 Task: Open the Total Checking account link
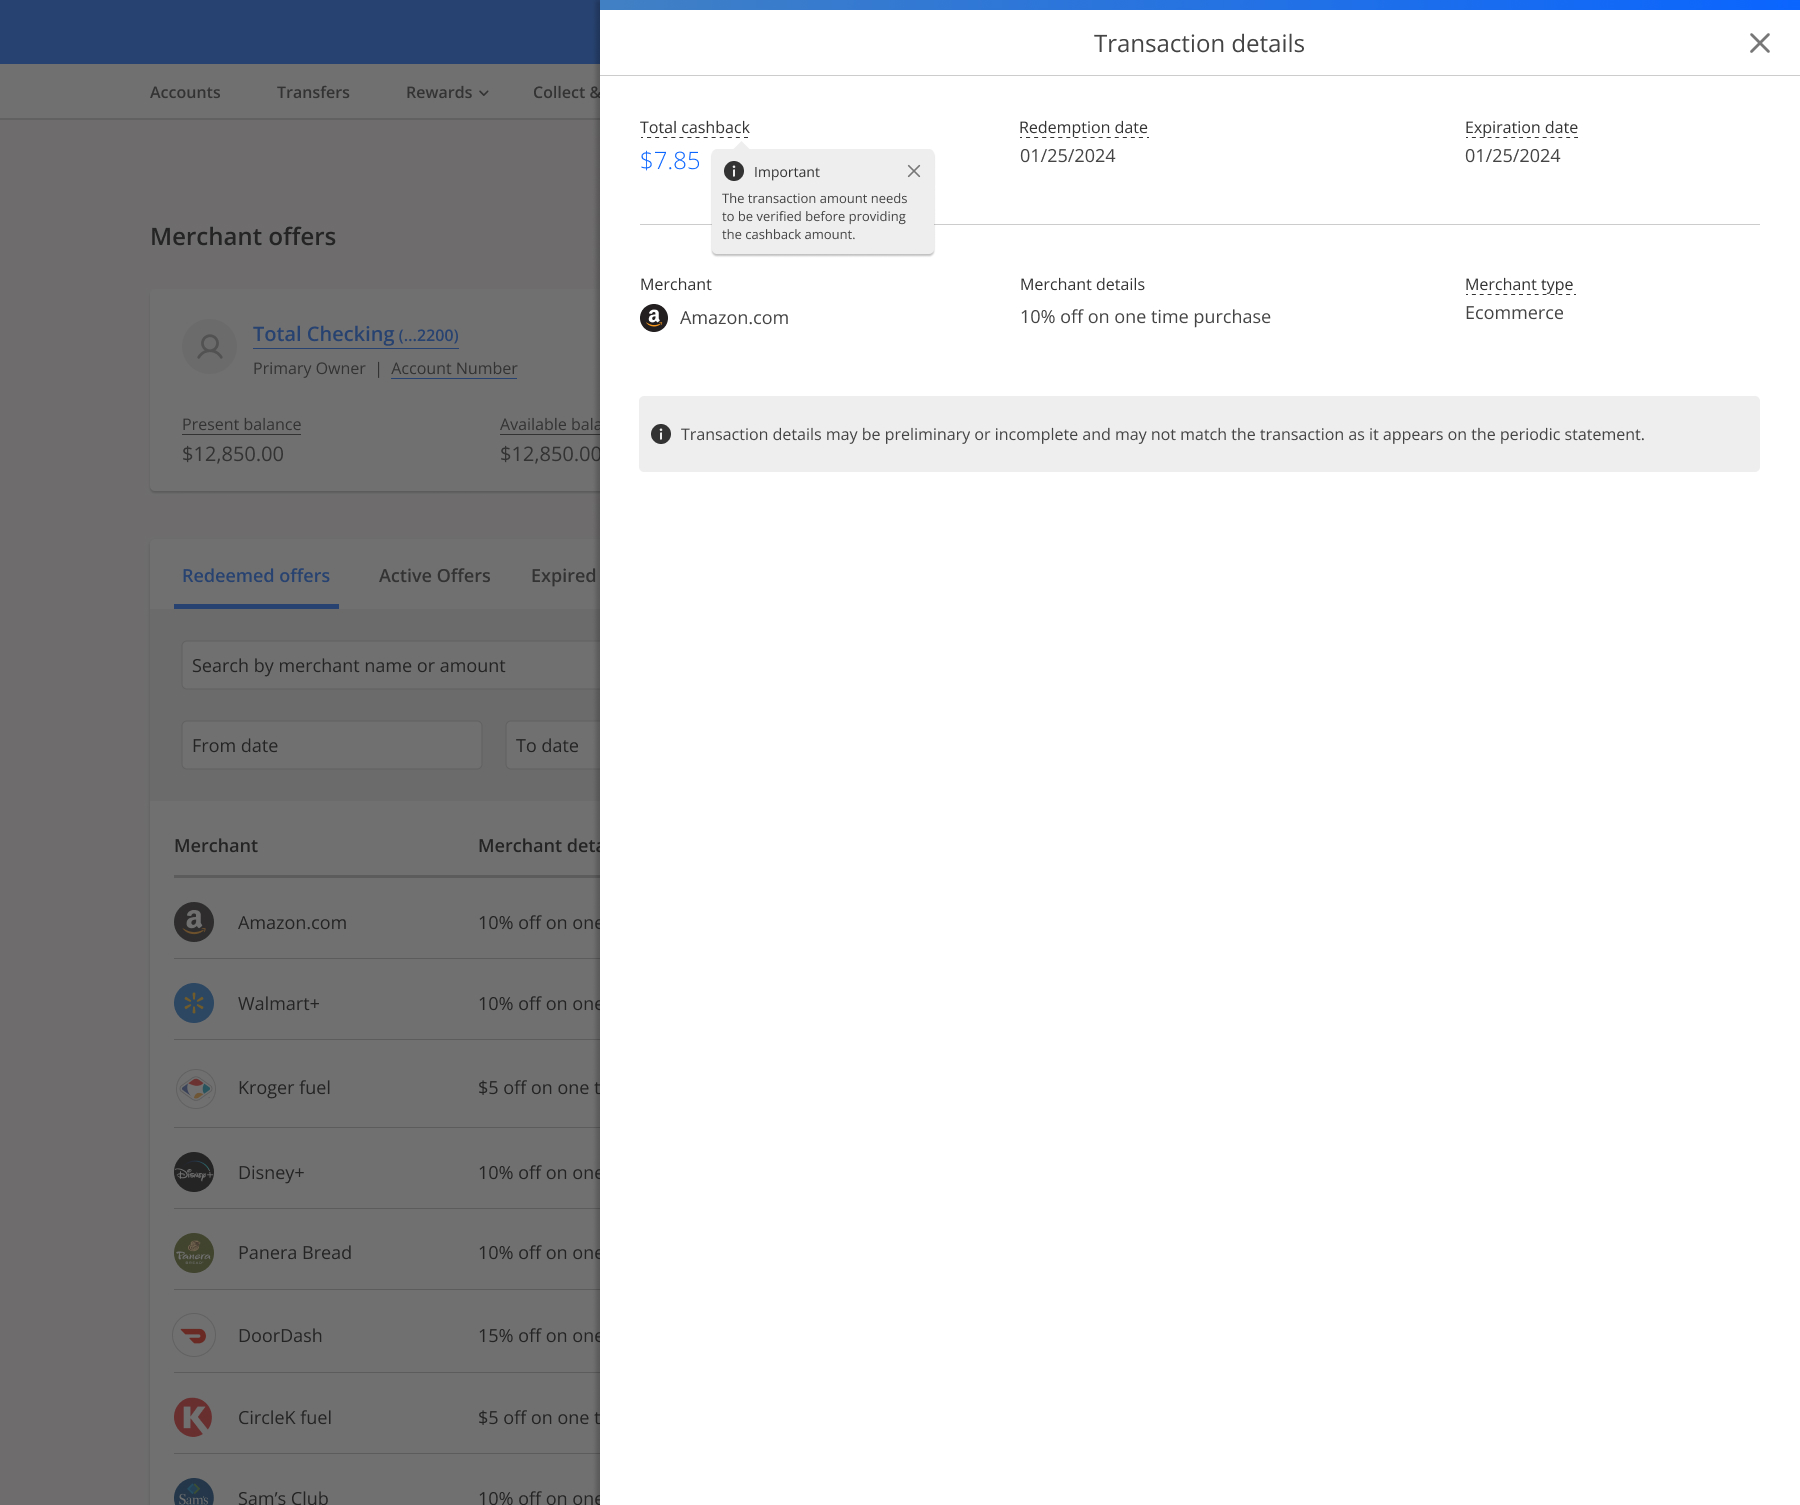point(355,334)
